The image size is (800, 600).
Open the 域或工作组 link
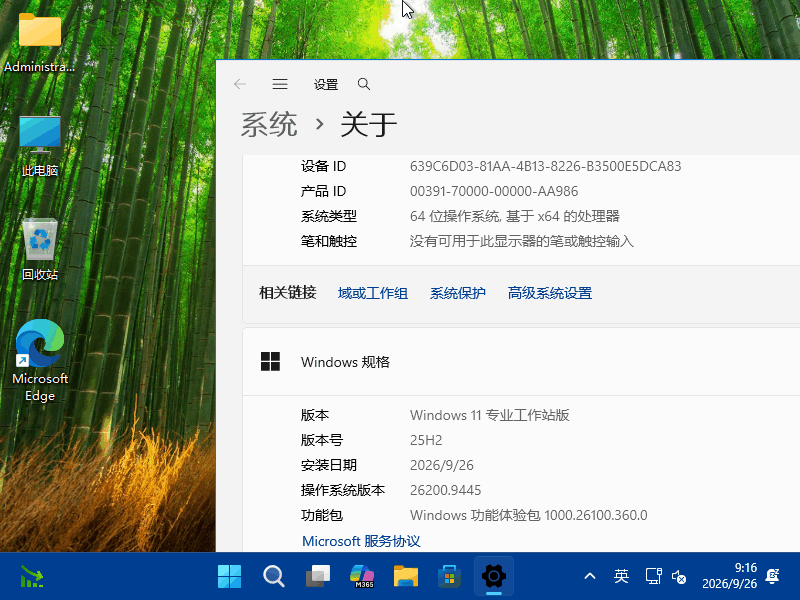pyautogui.click(x=372, y=293)
